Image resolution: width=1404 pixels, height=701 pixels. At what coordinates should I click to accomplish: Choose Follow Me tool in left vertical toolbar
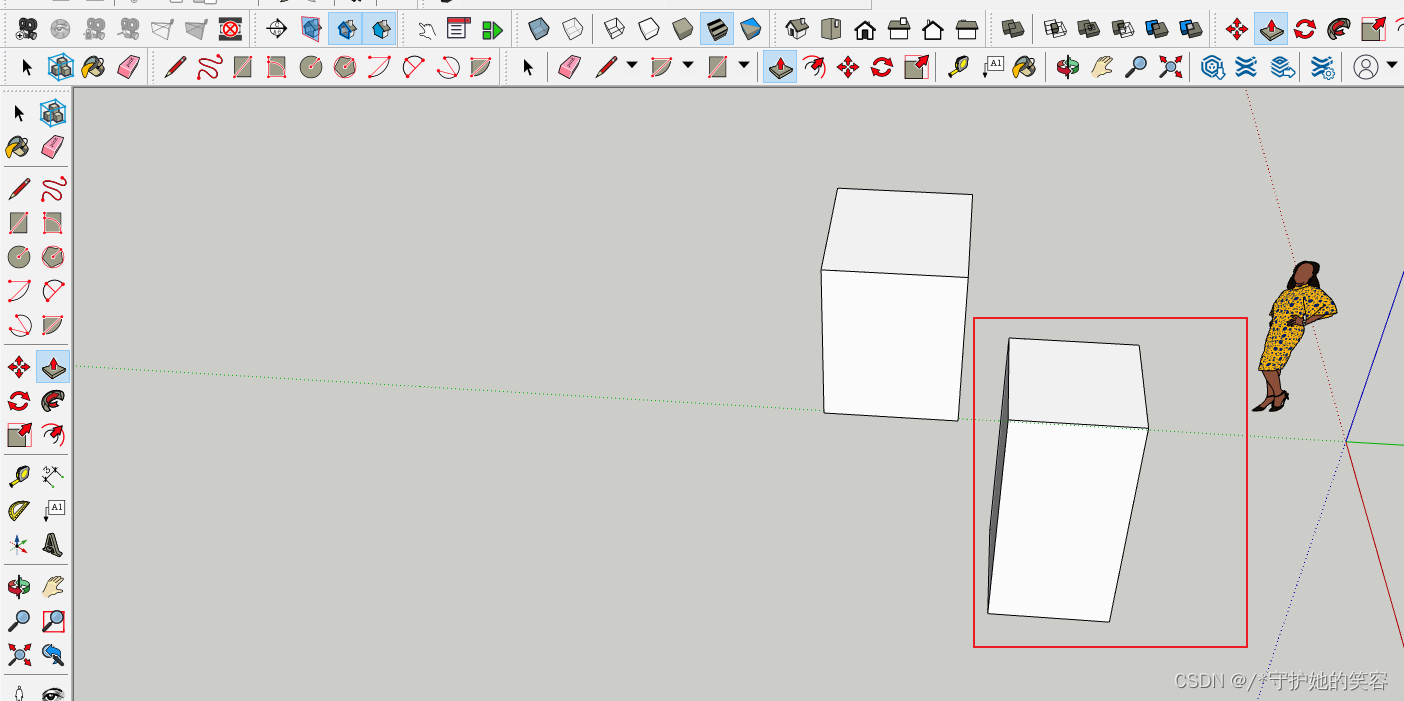pos(53,401)
